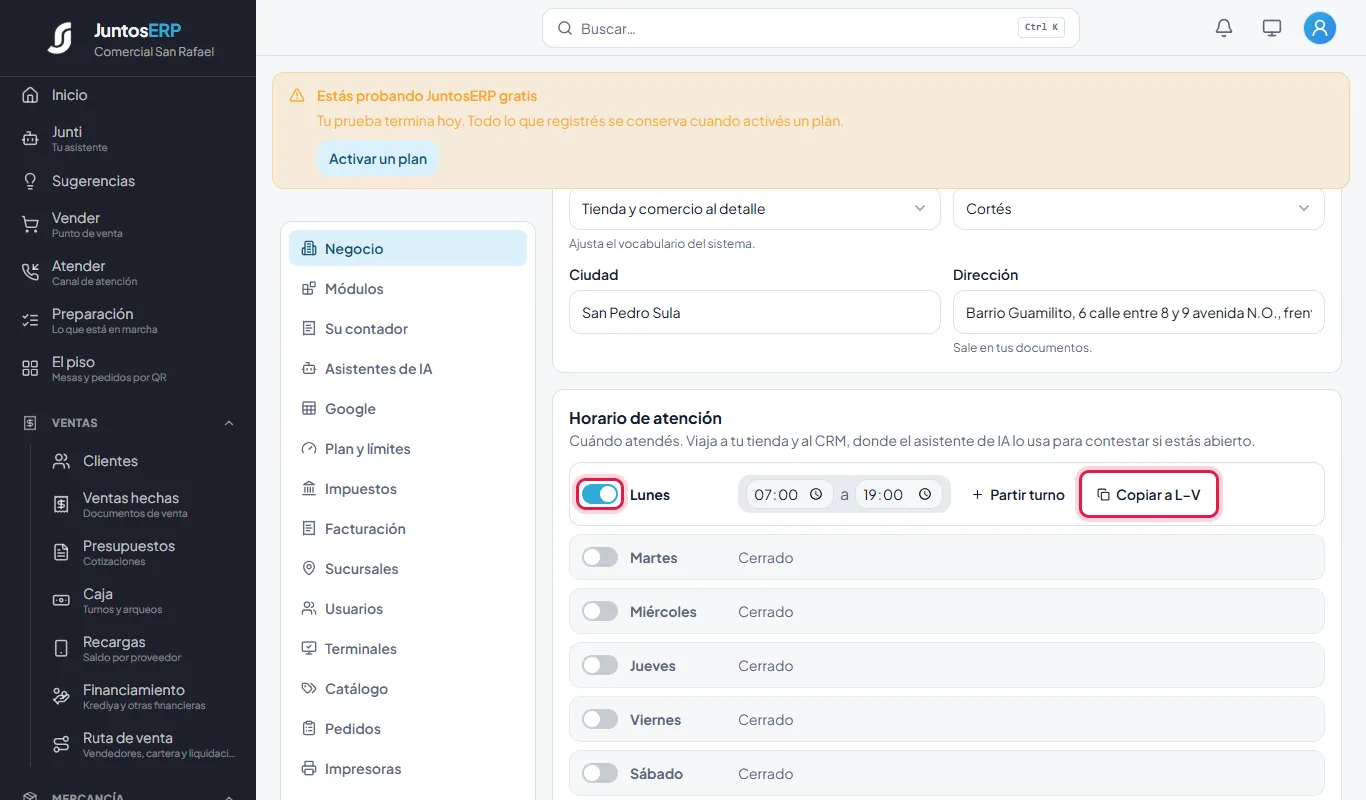Click the search magnifier icon
The image size is (1366, 800).
(565, 28)
